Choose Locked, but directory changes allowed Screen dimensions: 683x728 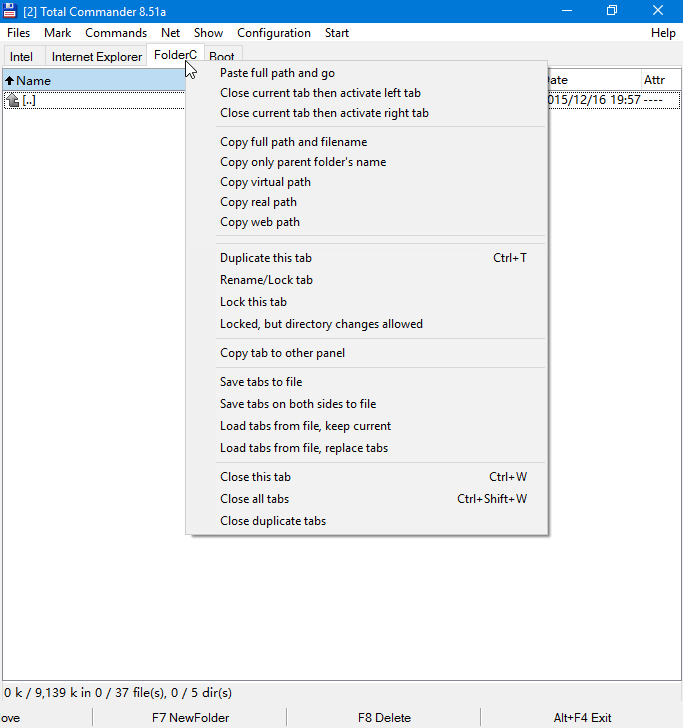pyautogui.click(x=367, y=324)
